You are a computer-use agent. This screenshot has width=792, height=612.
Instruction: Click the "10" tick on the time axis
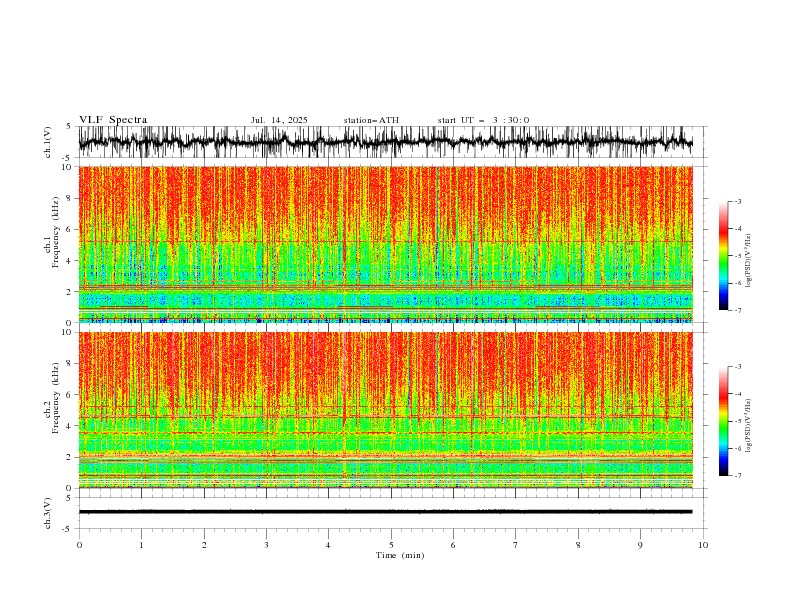703,545
